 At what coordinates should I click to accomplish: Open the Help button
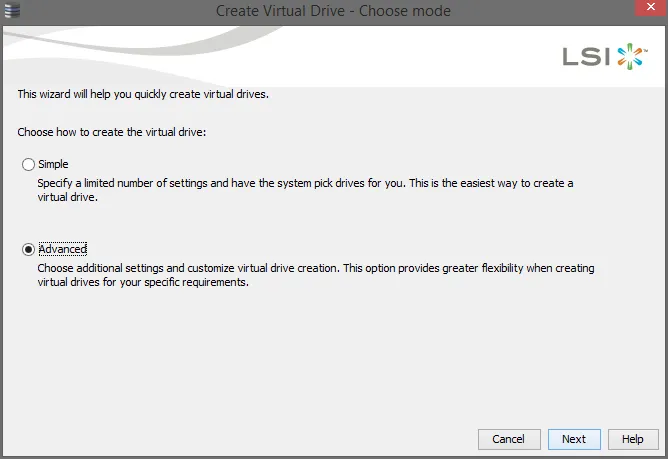coord(632,439)
